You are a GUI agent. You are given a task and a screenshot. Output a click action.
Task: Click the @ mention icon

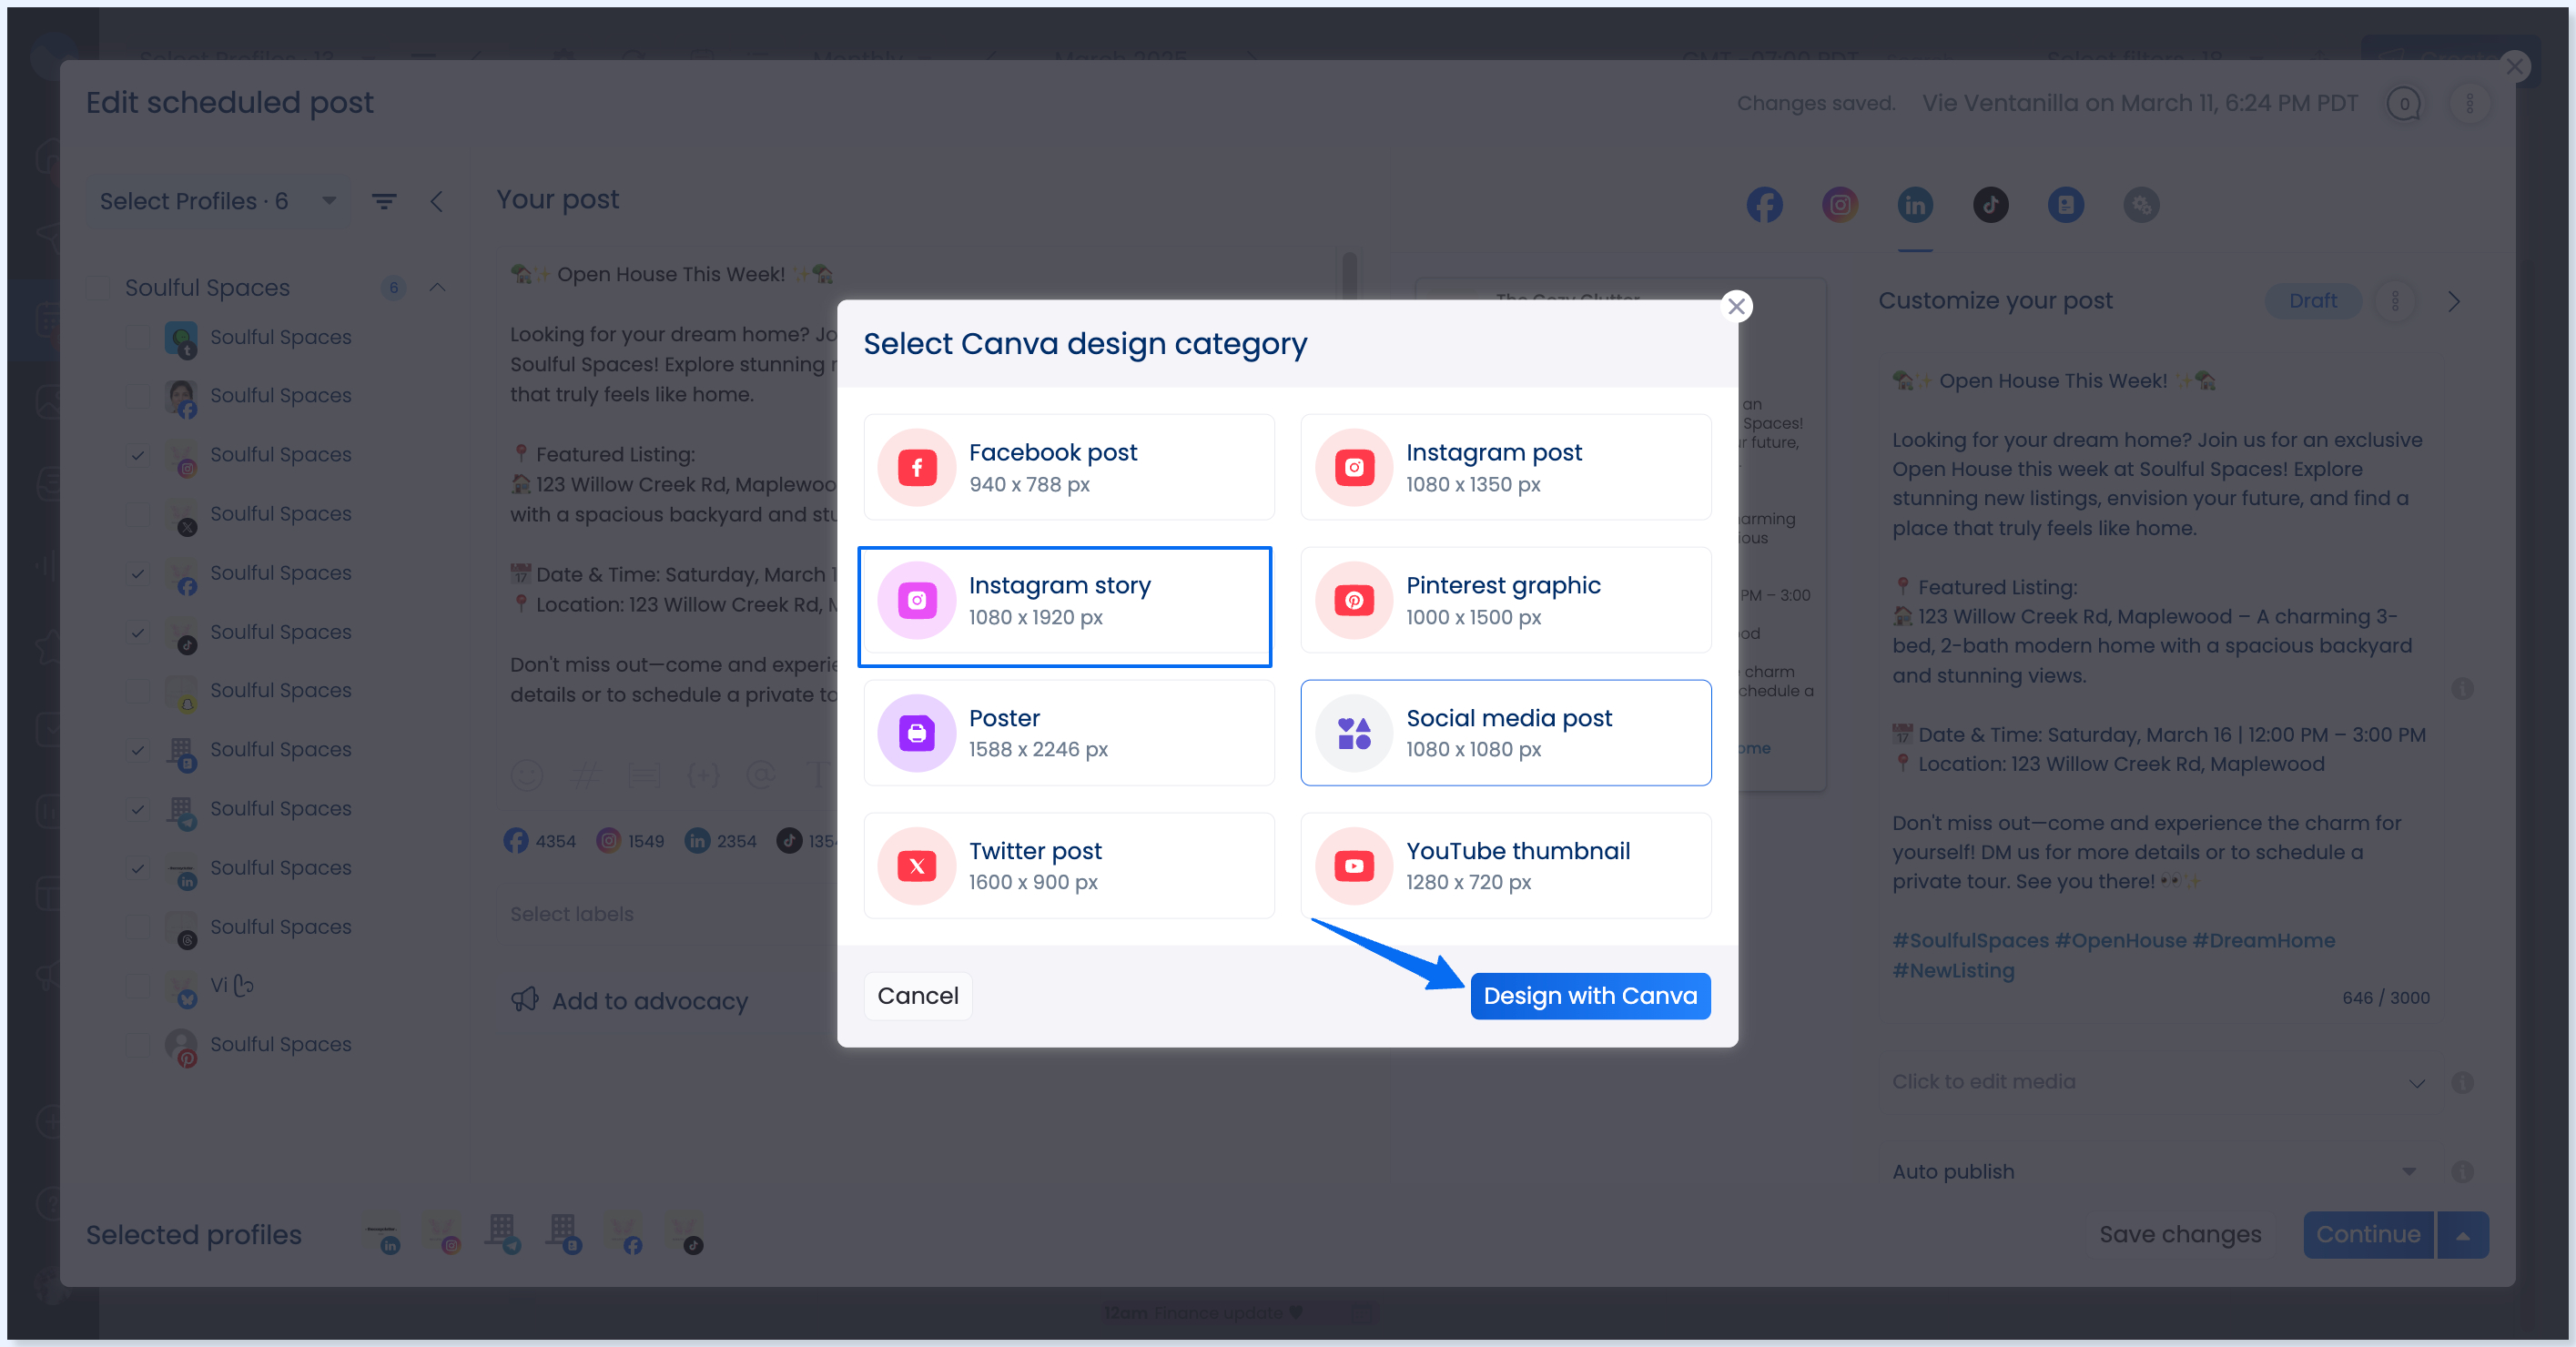(761, 775)
